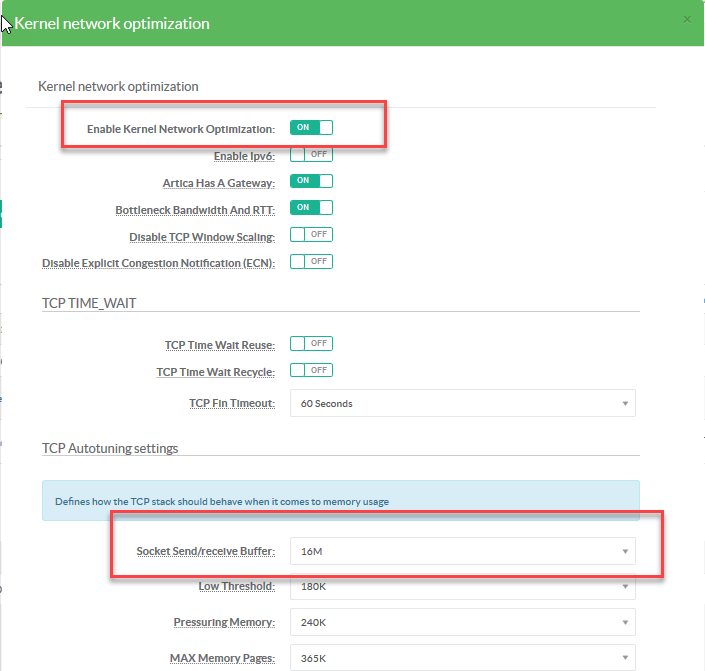
Task: Turn on the Enable Ipv6 switch
Action: tap(311, 155)
